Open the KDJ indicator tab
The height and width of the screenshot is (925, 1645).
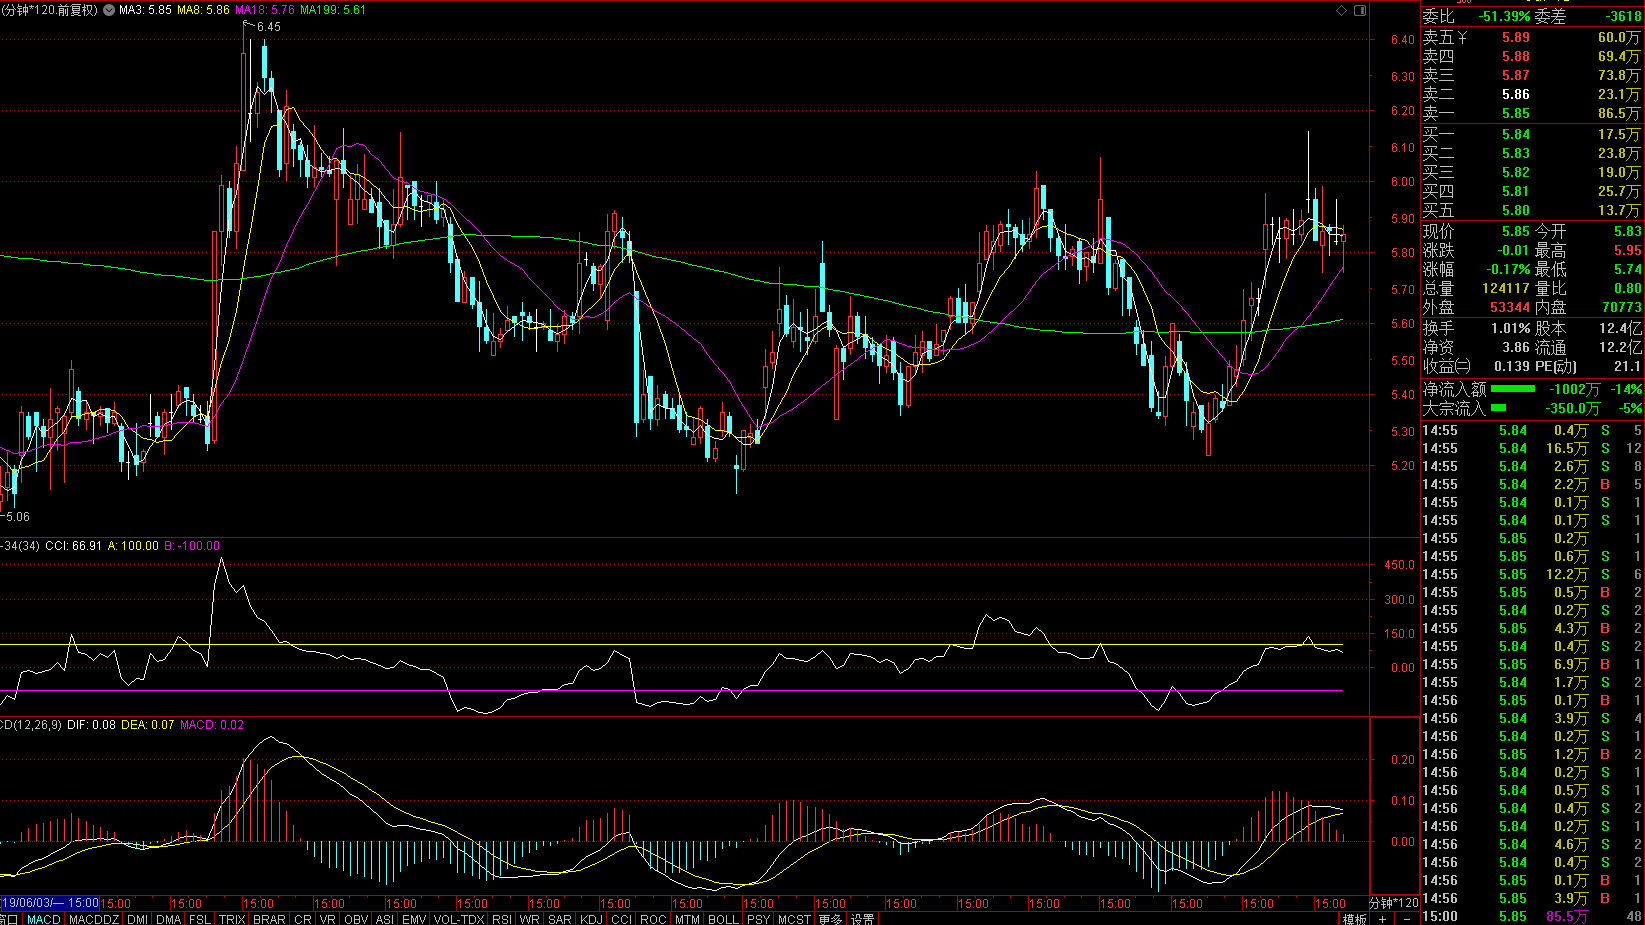pyautogui.click(x=592, y=919)
